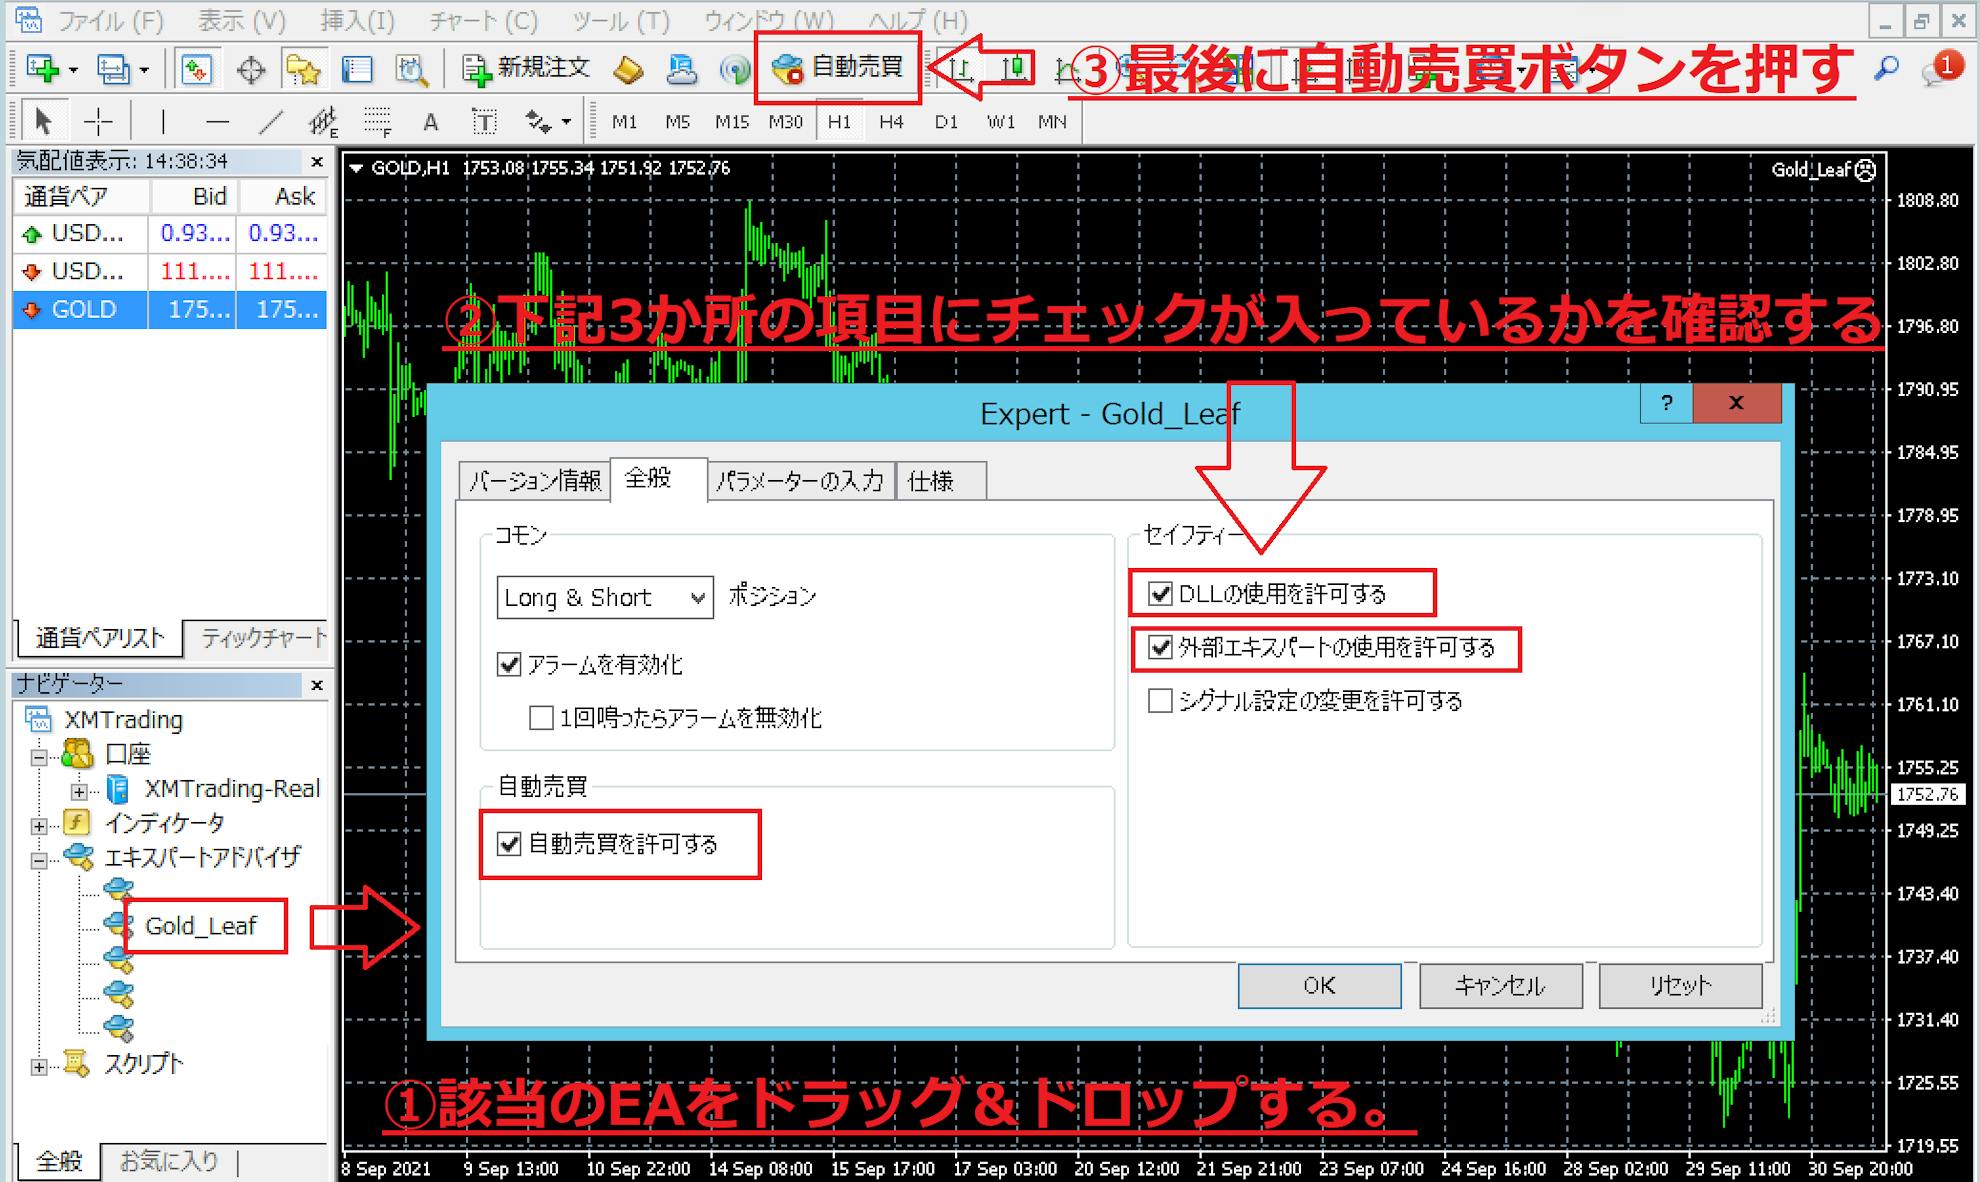Switch chart to M1 timeframe

(x=624, y=122)
